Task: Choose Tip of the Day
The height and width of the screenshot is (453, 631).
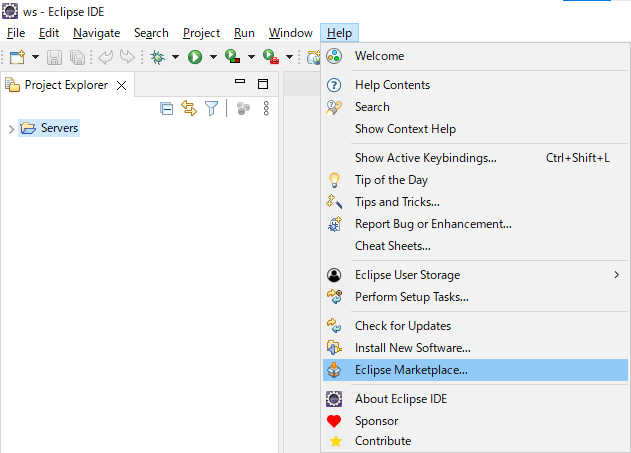Action: 475,180
